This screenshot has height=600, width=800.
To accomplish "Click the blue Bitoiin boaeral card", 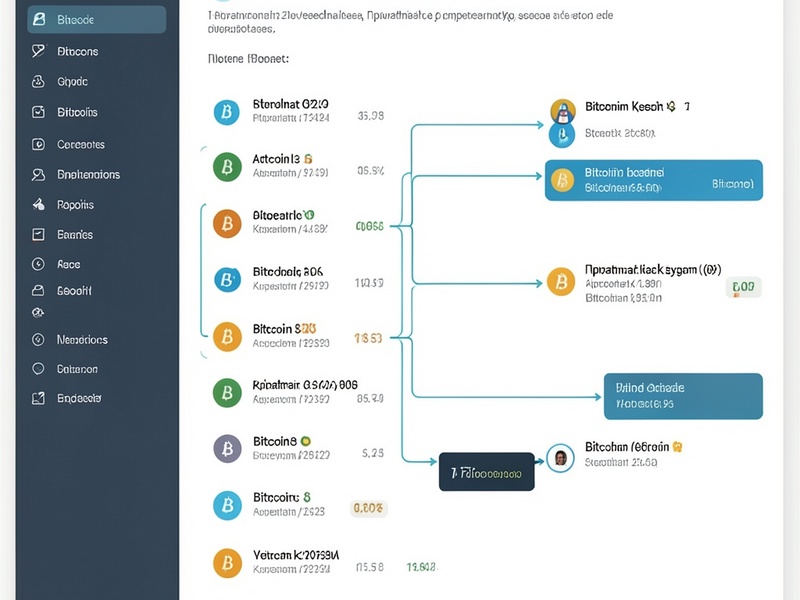I will click(x=654, y=180).
